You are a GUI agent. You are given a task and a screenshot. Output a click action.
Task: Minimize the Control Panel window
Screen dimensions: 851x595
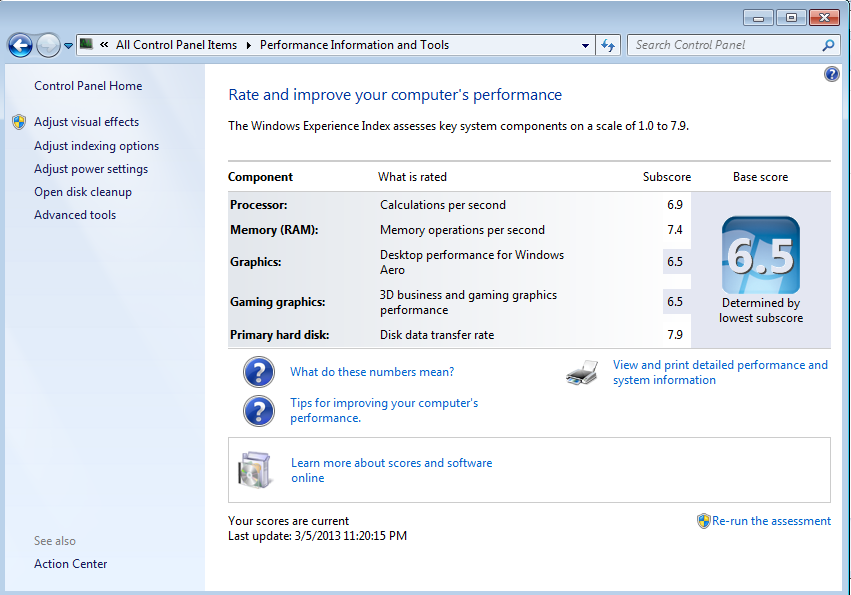pyautogui.click(x=758, y=18)
